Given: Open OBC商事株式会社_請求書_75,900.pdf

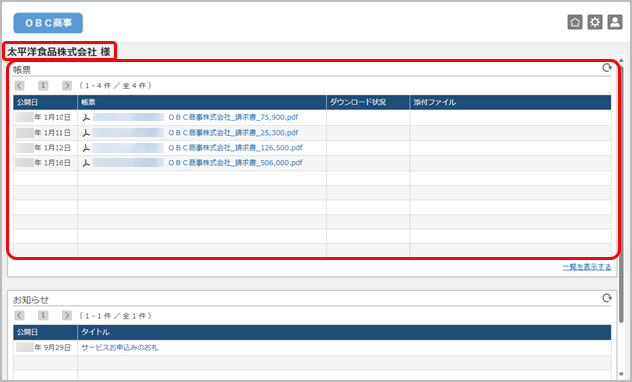Looking at the screenshot, I should tap(233, 117).
